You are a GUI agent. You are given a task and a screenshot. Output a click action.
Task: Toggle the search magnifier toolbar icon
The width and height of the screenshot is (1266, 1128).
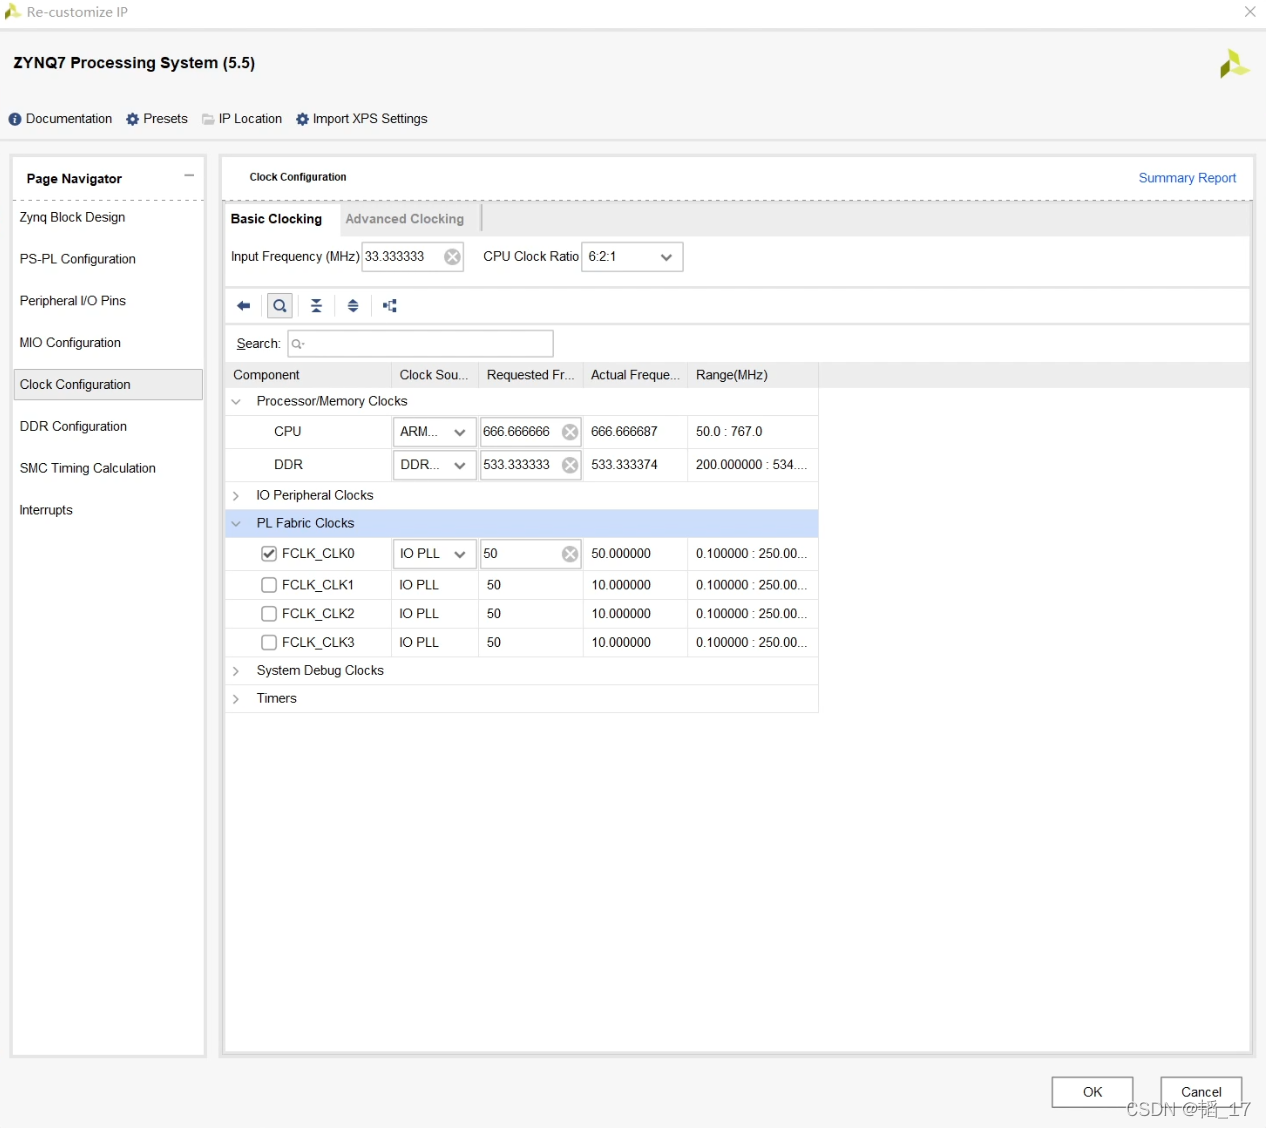(280, 306)
